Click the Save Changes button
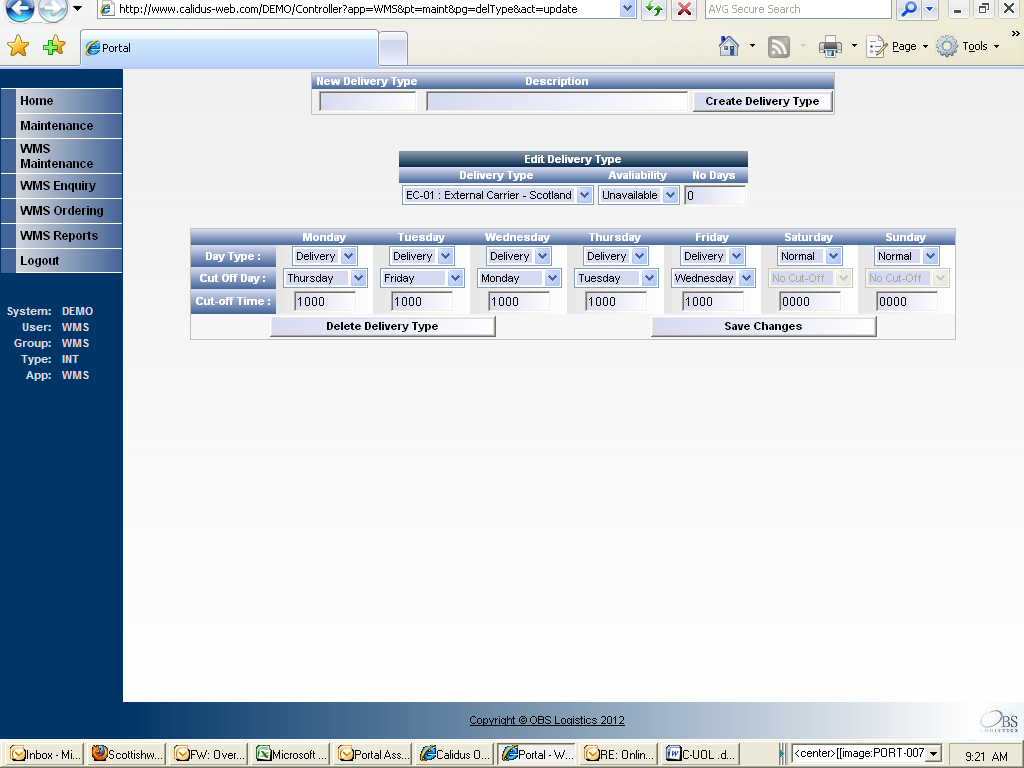Viewport: 1024px width, 768px height. point(763,326)
